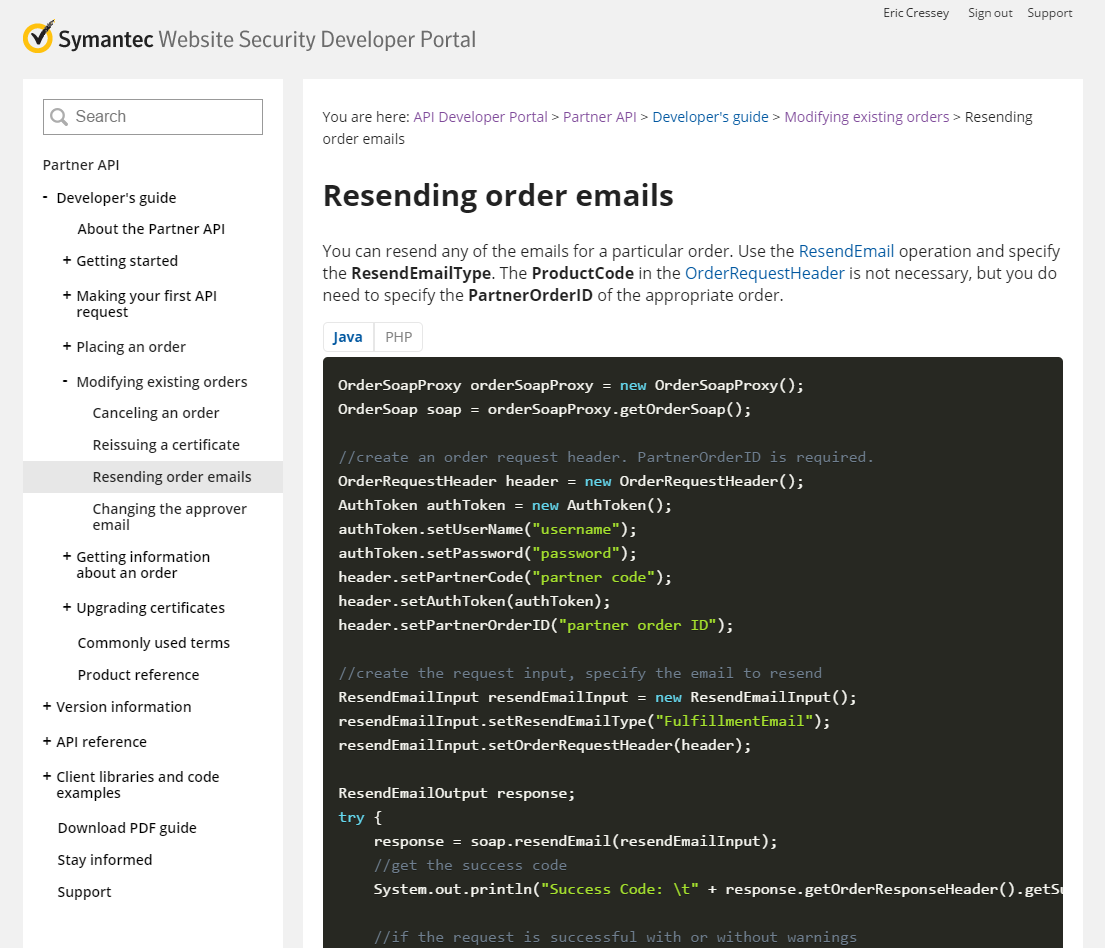Expand Getting information about an order
The height and width of the screenshot is (948, 1105).
tap(67, 556)
